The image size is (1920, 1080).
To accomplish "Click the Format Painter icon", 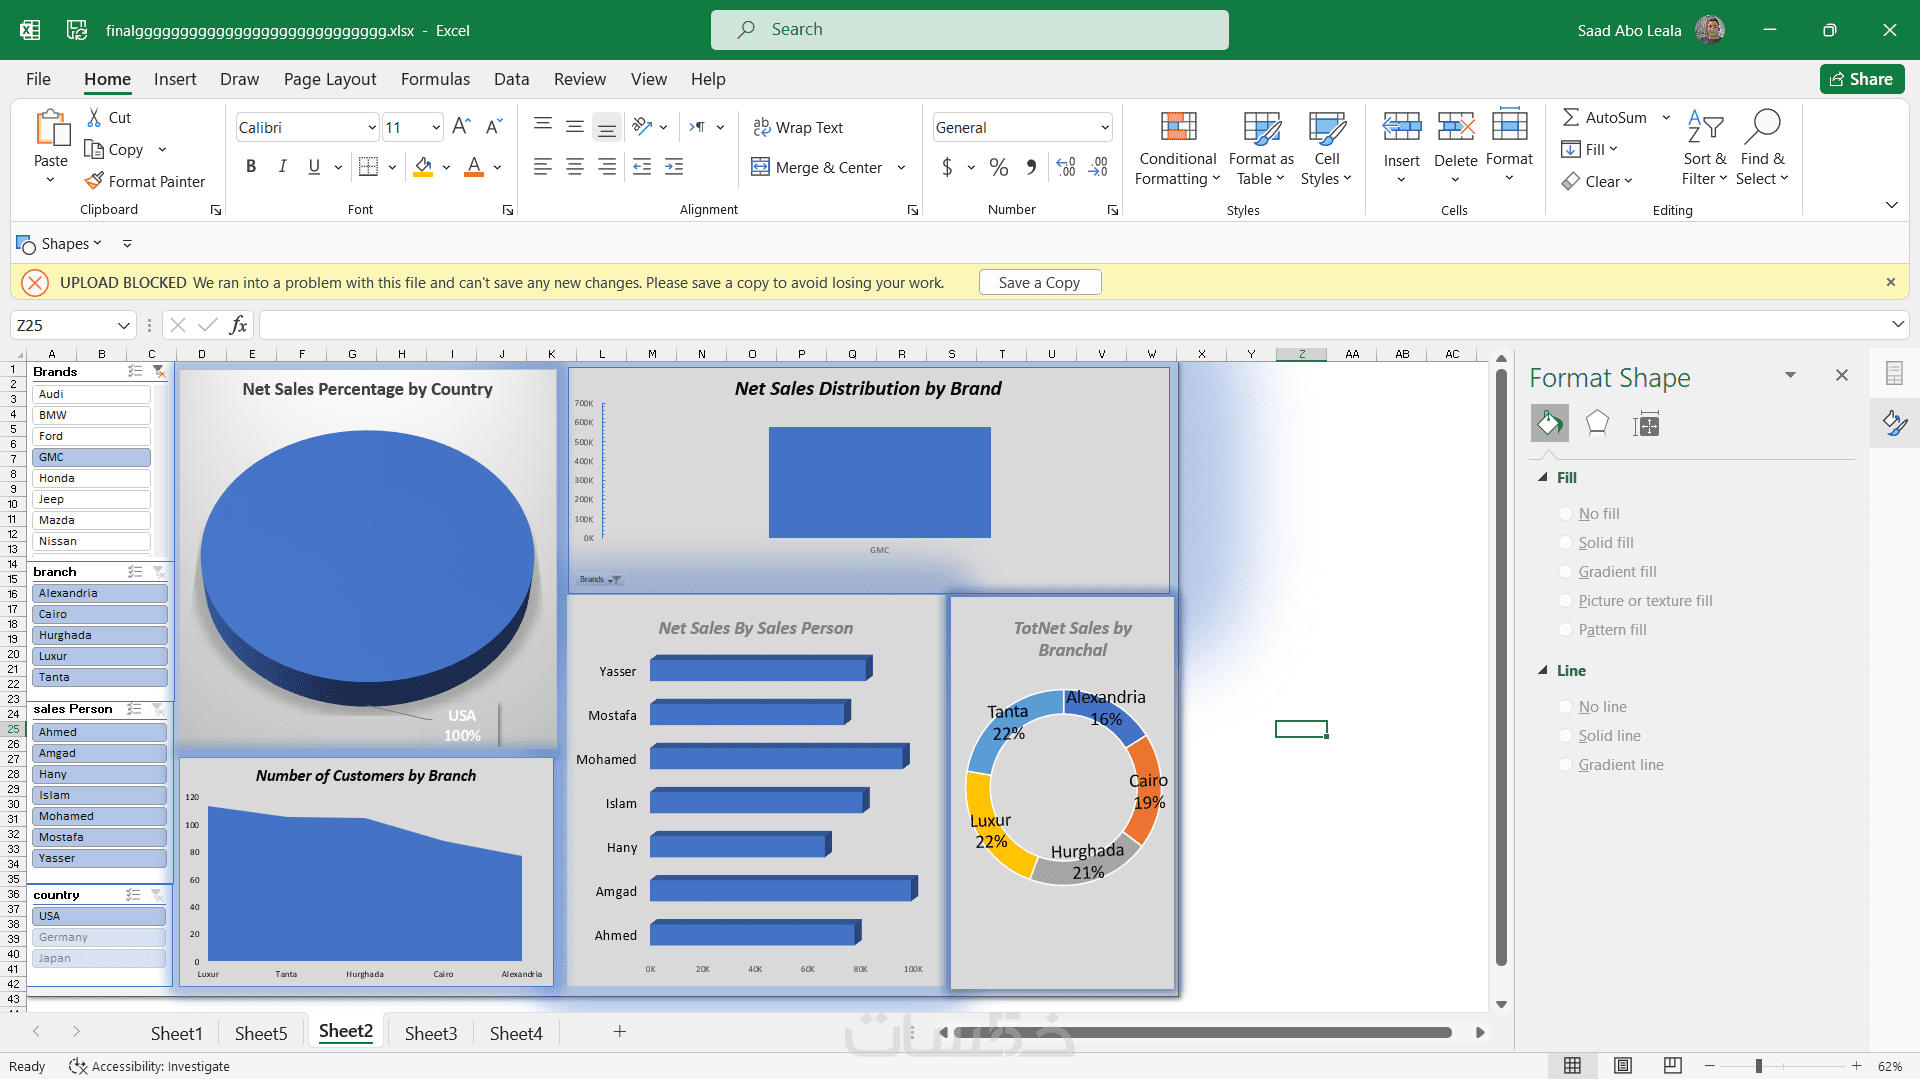I will (94, 181).
